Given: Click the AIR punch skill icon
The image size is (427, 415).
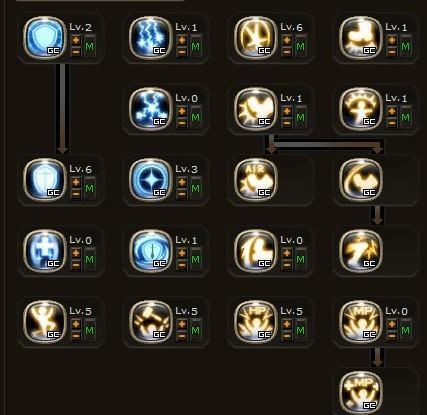Looking at the screenshot, I should (x=256, y=180).
